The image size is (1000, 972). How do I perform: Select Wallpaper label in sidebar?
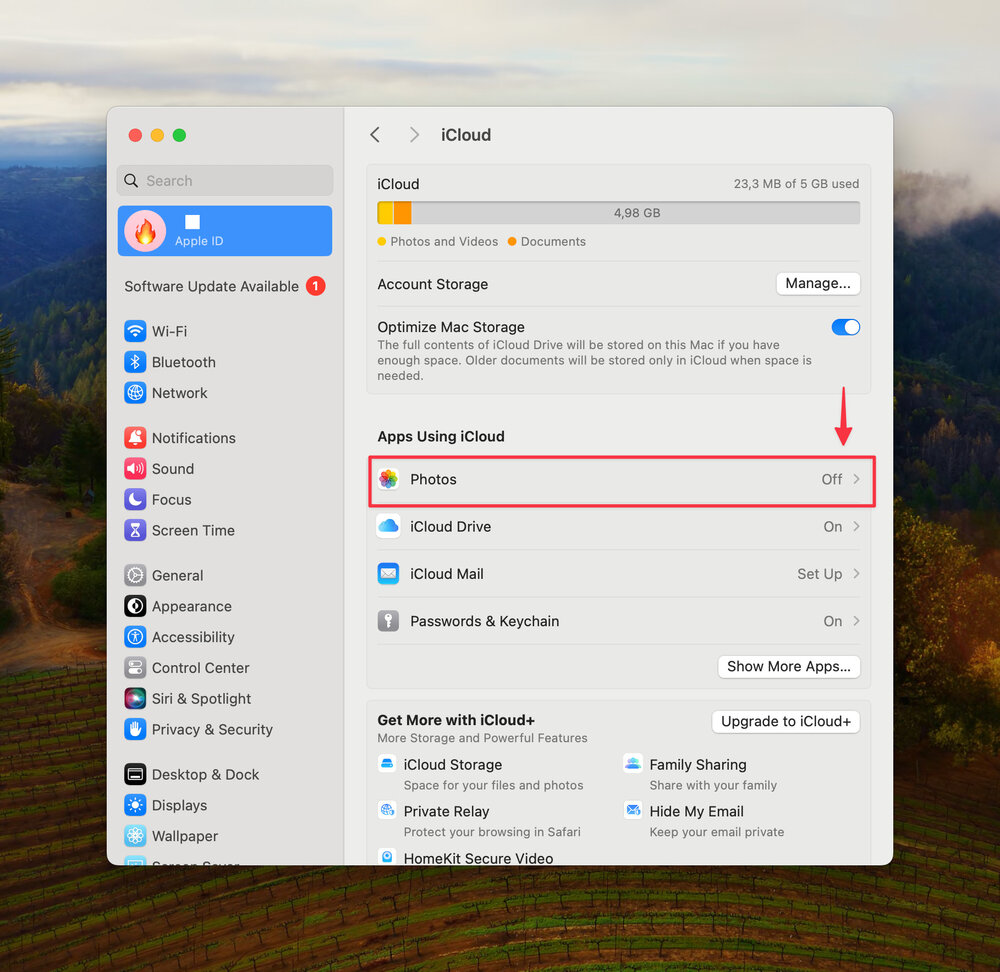185,836
